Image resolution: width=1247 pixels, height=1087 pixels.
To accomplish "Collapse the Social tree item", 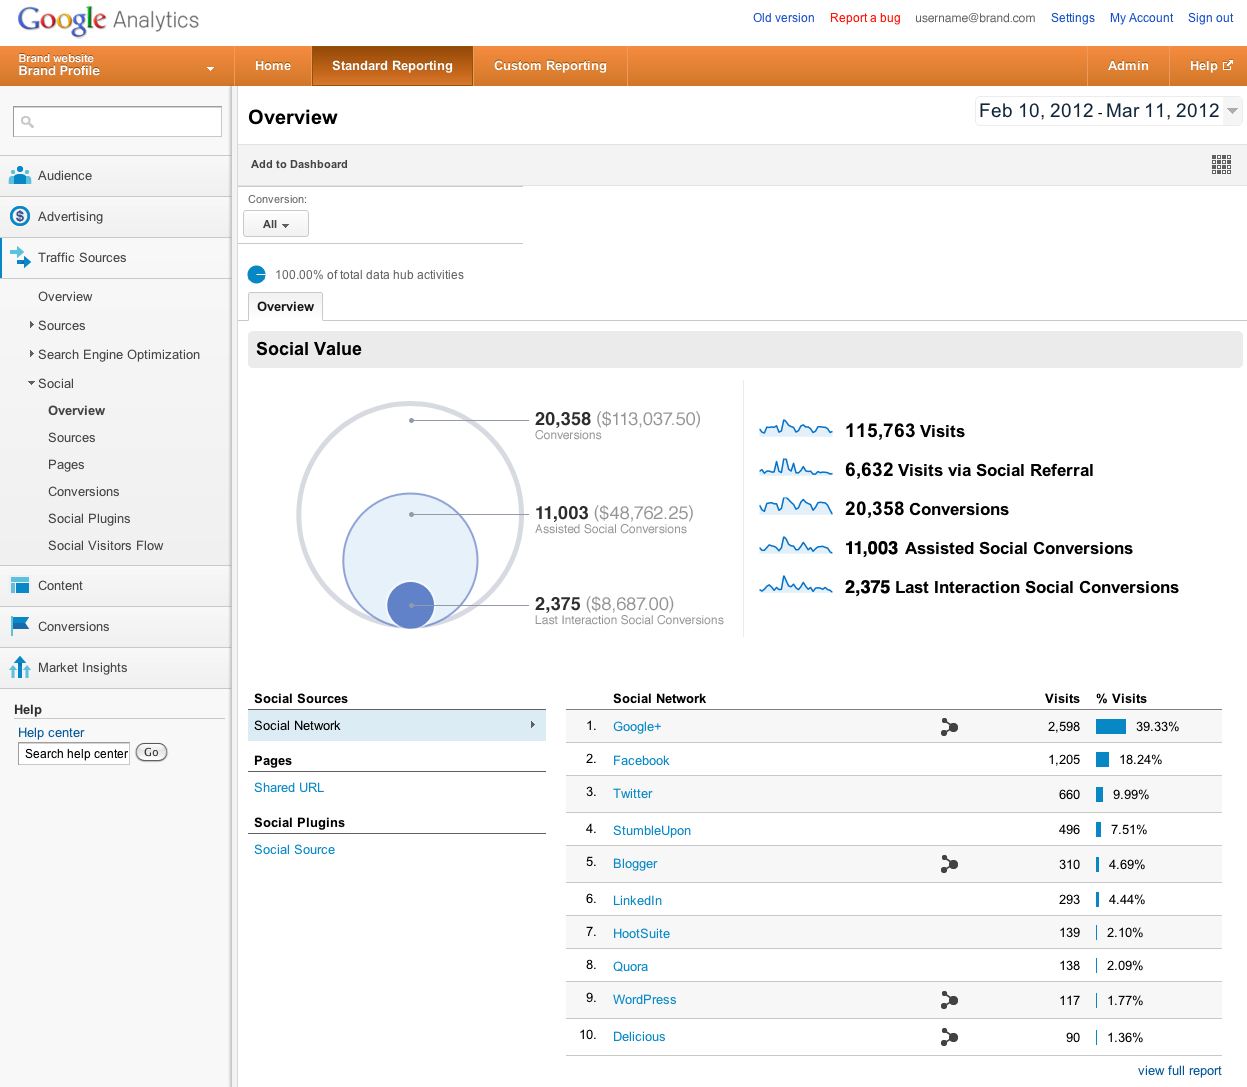I will [32, 383].
